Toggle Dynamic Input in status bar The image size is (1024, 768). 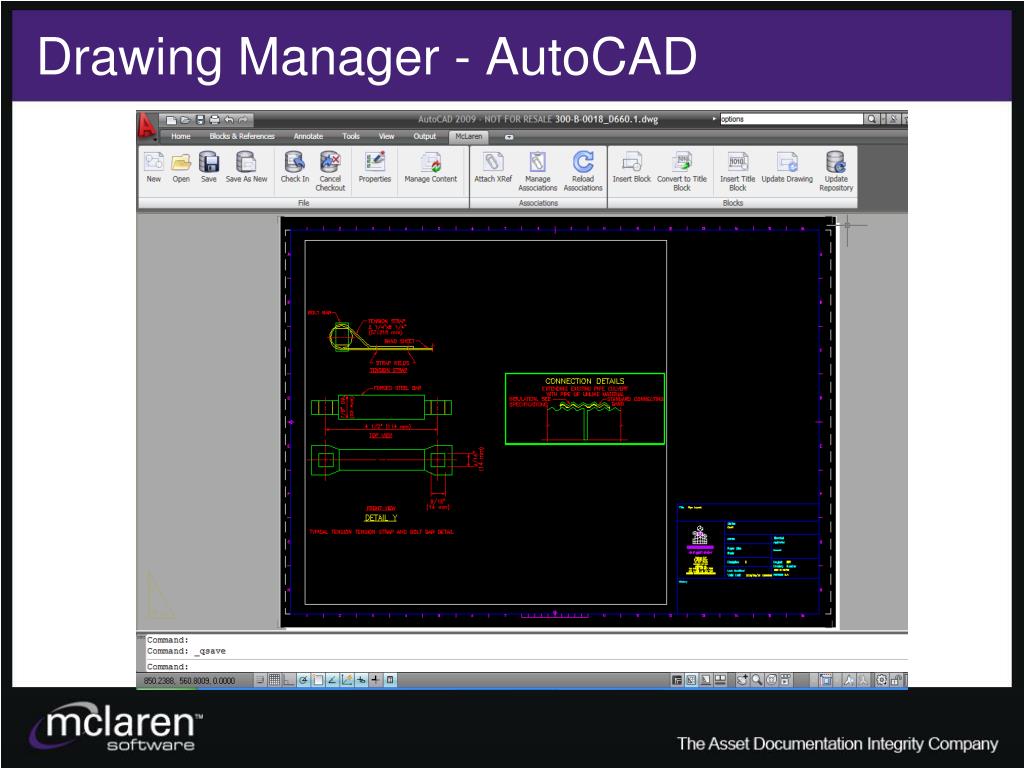361,680
